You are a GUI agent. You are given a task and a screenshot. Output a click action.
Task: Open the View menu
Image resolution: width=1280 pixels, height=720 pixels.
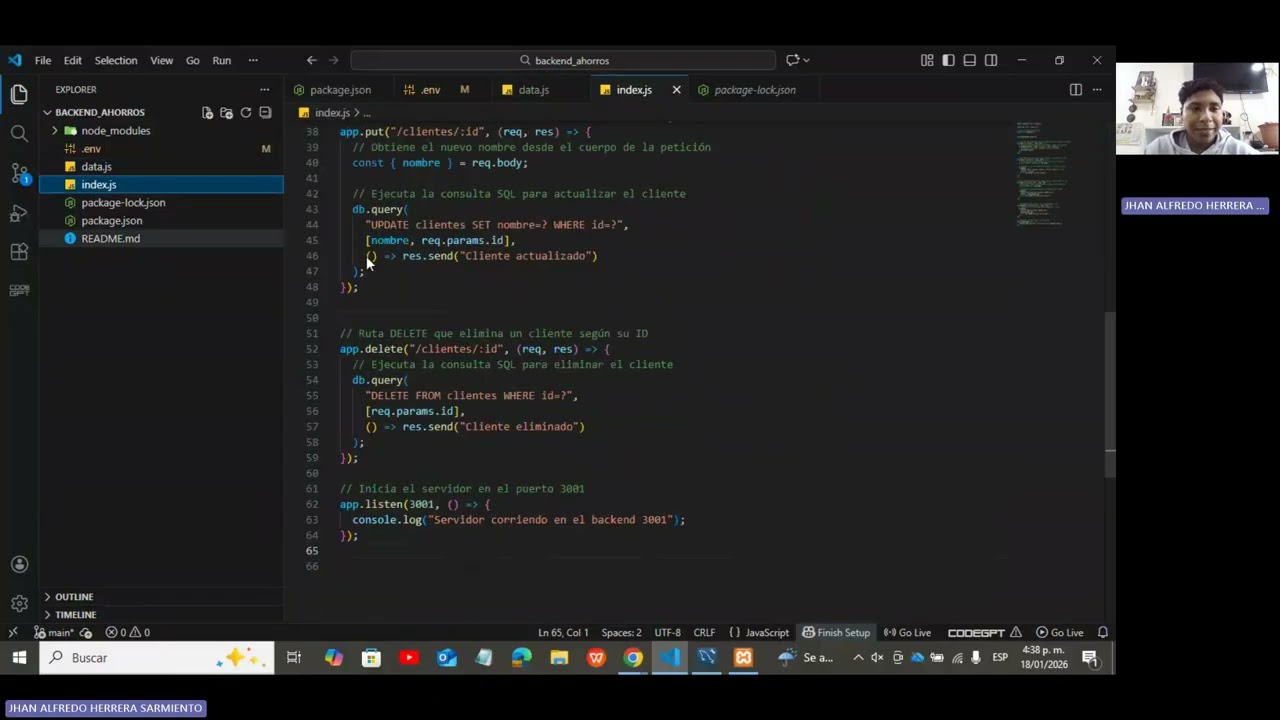click(x=161, y=60)
